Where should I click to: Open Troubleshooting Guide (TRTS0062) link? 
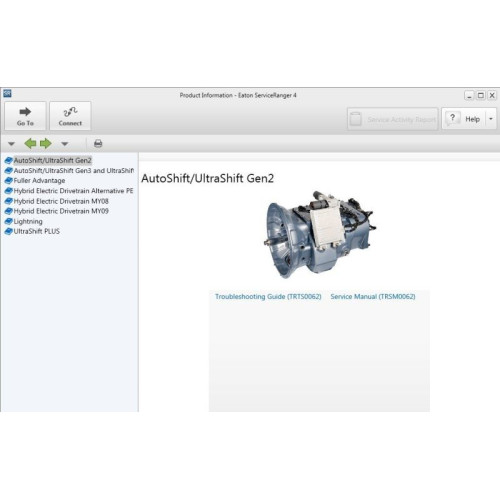point(268,297)
